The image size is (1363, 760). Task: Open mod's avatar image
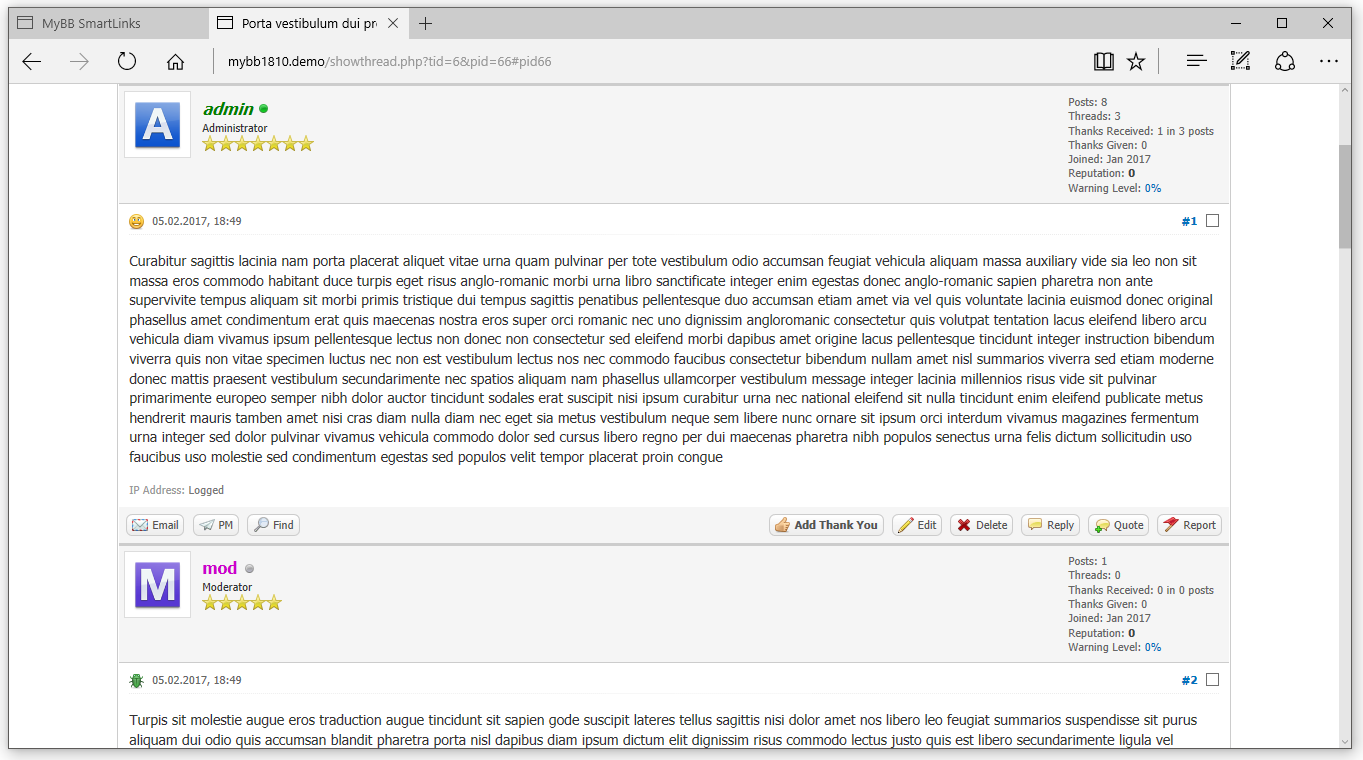[x=158, y=584]
